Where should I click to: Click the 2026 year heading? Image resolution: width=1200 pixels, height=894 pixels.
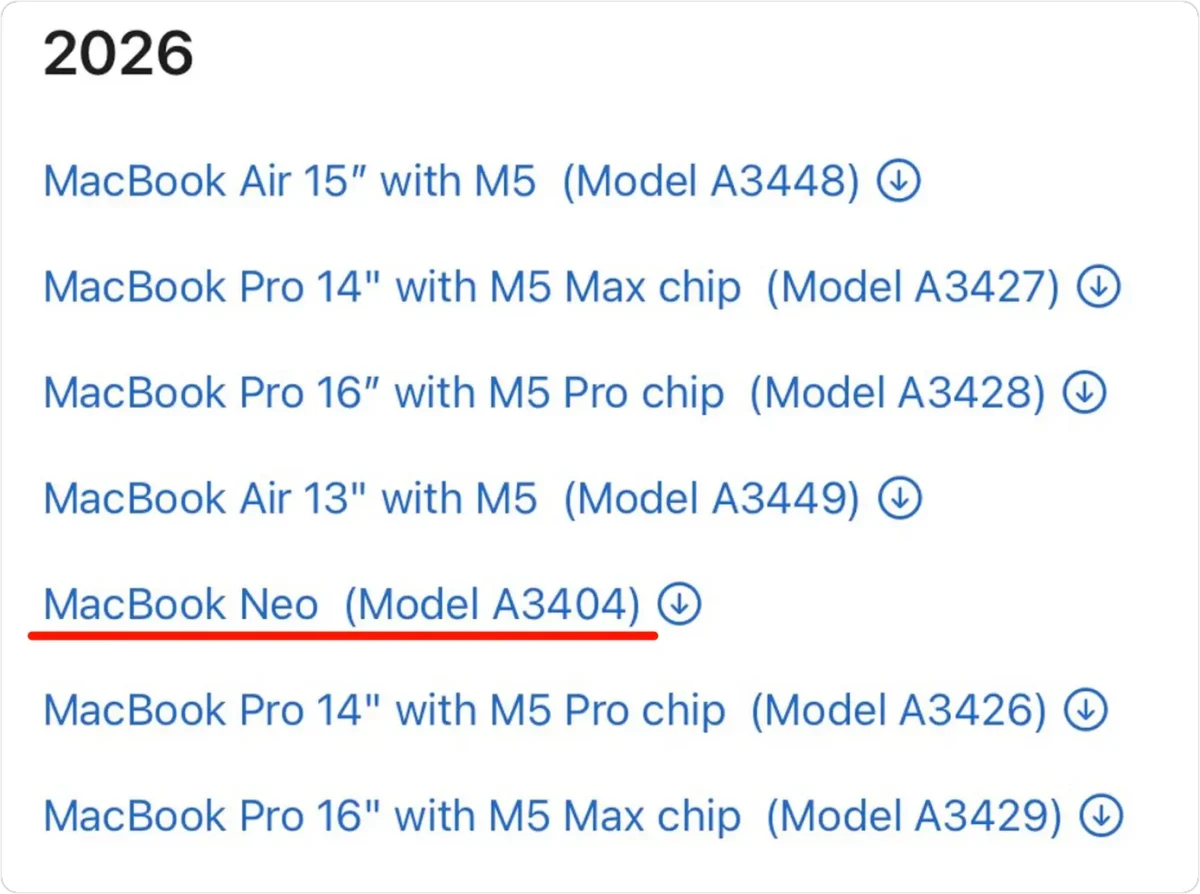click(118, 57)
